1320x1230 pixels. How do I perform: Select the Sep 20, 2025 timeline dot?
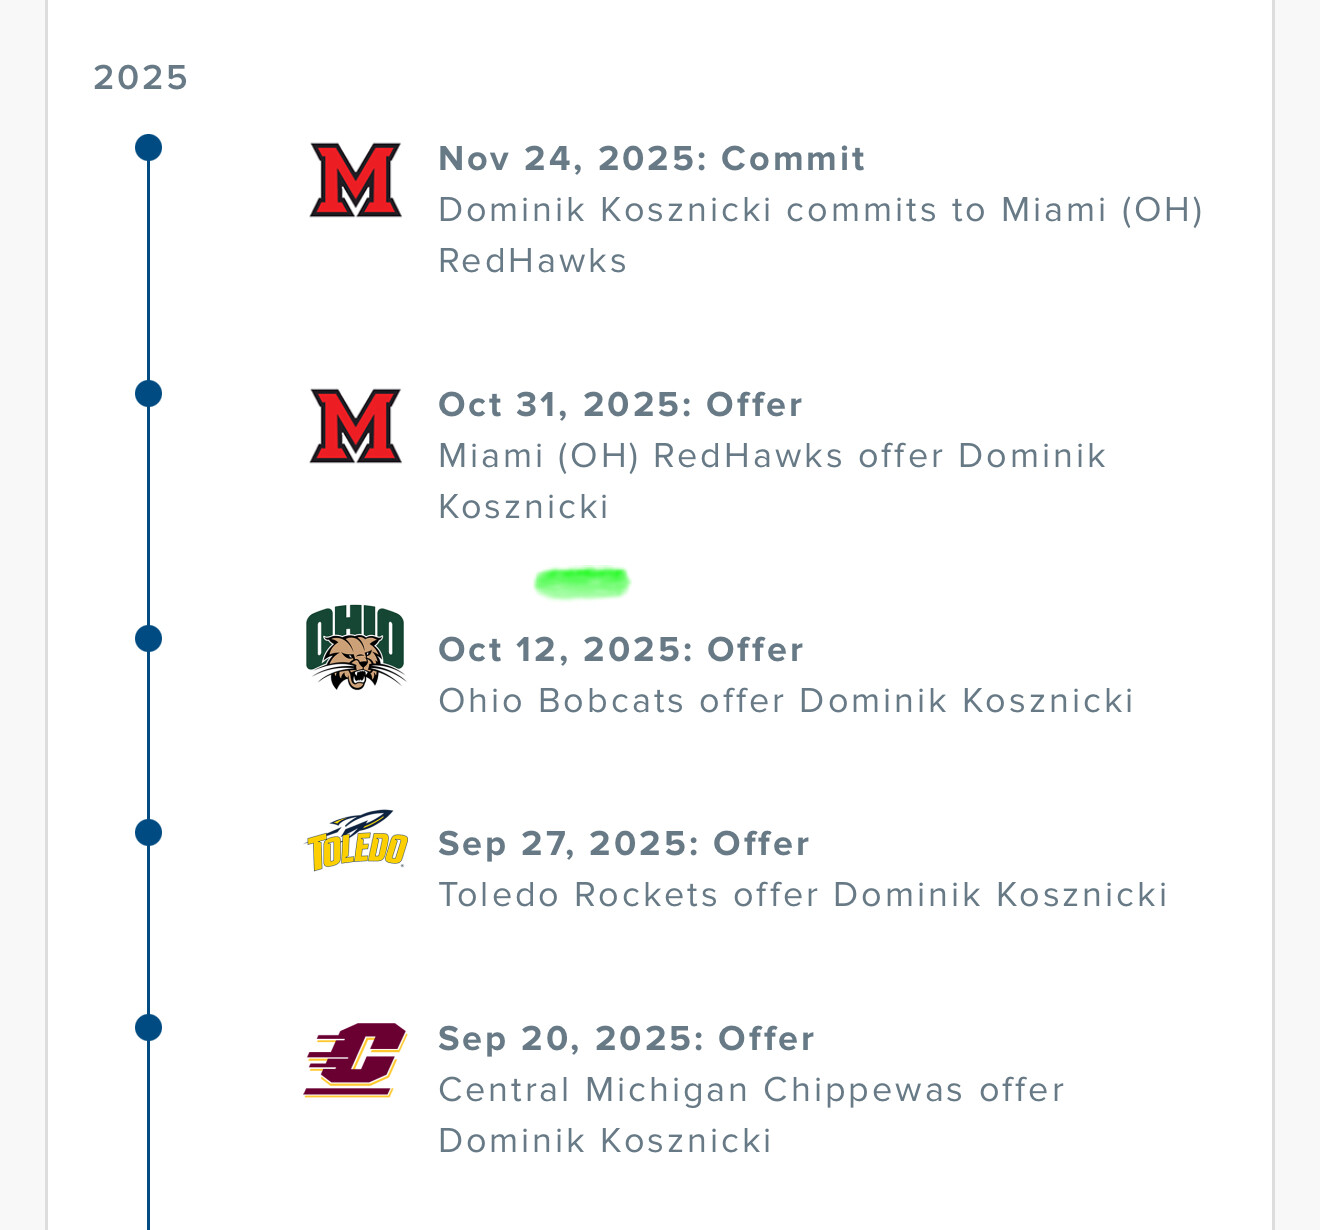click(148, 1028)
